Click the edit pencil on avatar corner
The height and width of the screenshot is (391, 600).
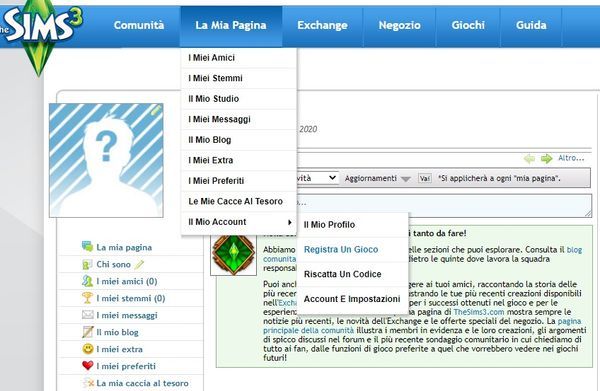tap(156, 110)
